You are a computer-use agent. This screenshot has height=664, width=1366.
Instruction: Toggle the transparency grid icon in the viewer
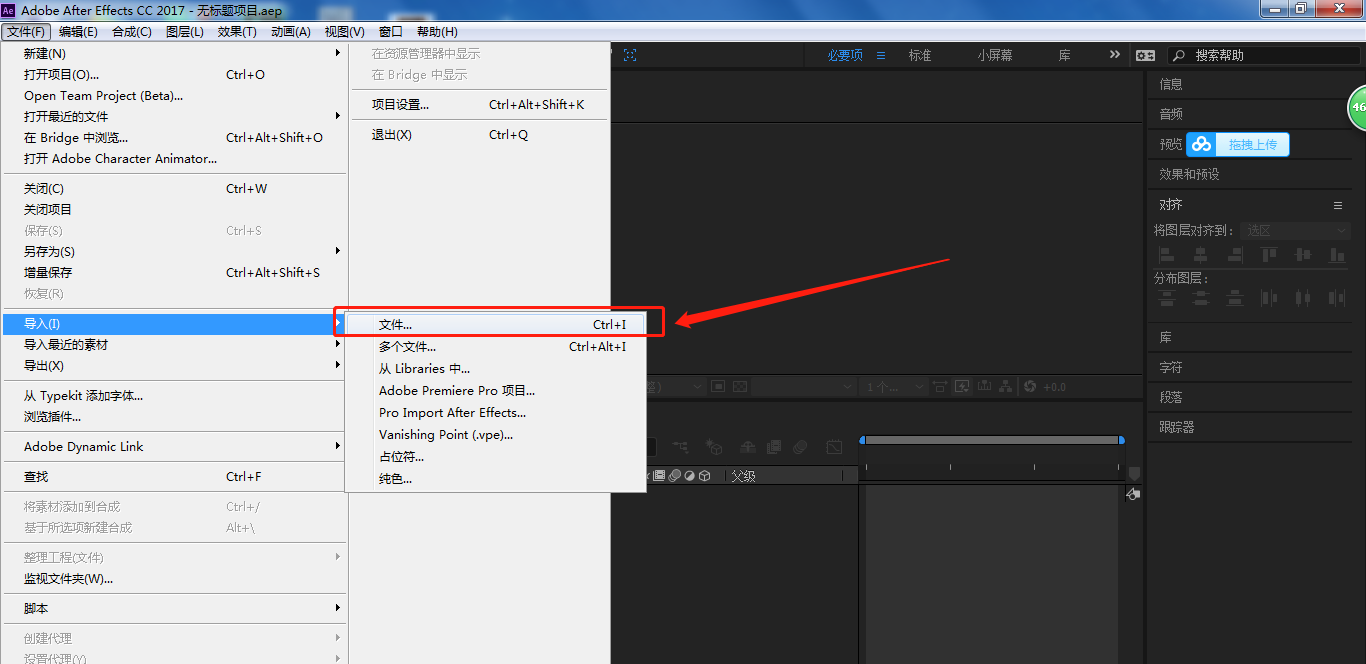tap(740, 387)
